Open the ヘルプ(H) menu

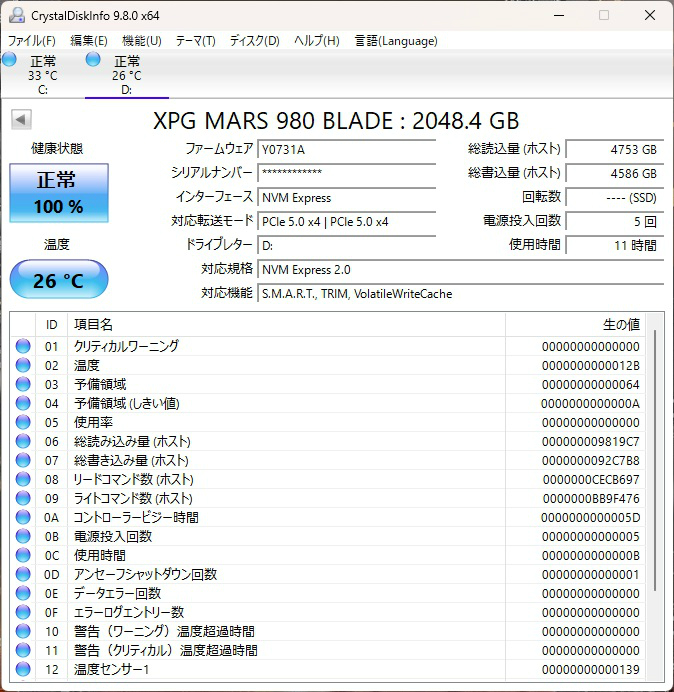[317, 41]
